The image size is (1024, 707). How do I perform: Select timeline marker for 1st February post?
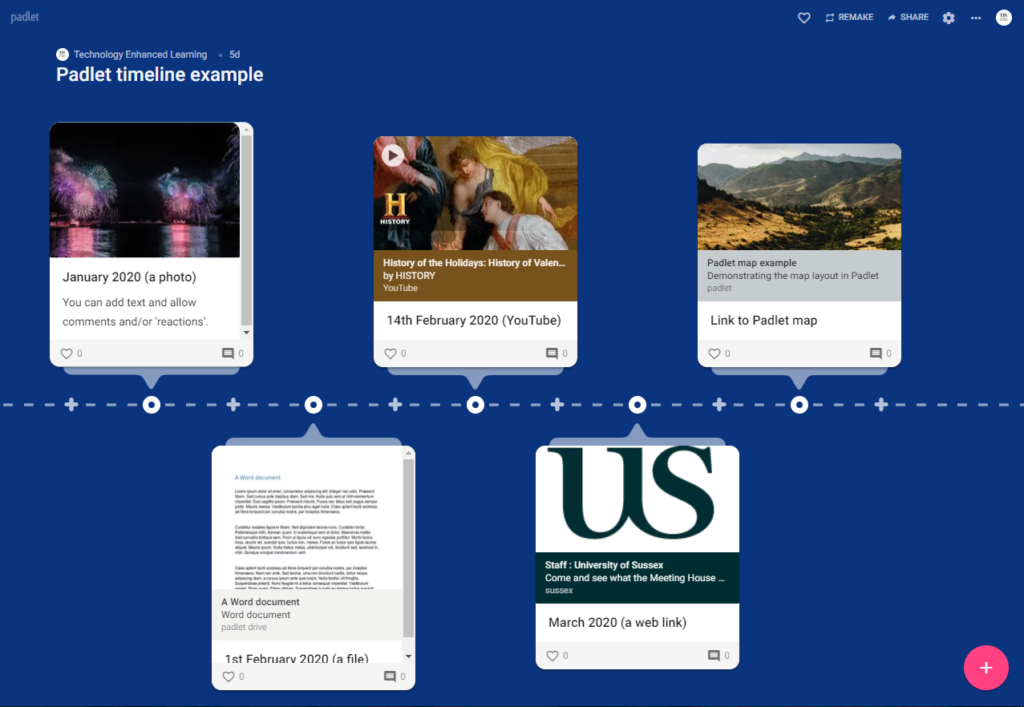tap(313, 405)
